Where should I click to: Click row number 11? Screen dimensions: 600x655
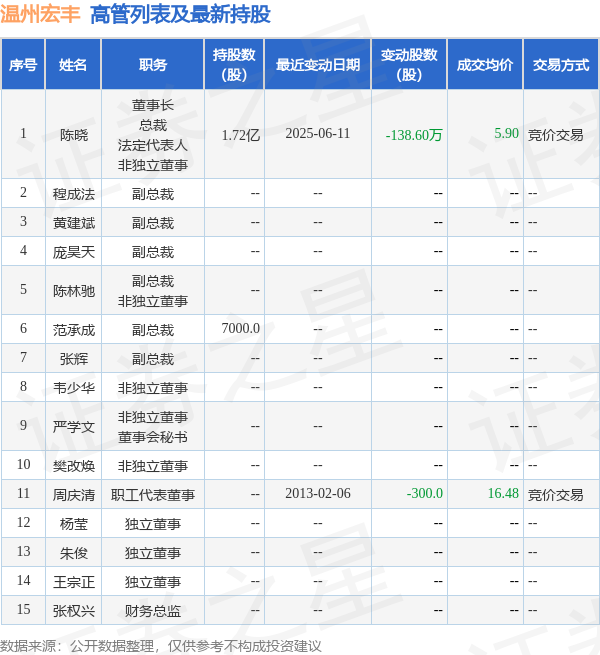[x=23, y=493]
